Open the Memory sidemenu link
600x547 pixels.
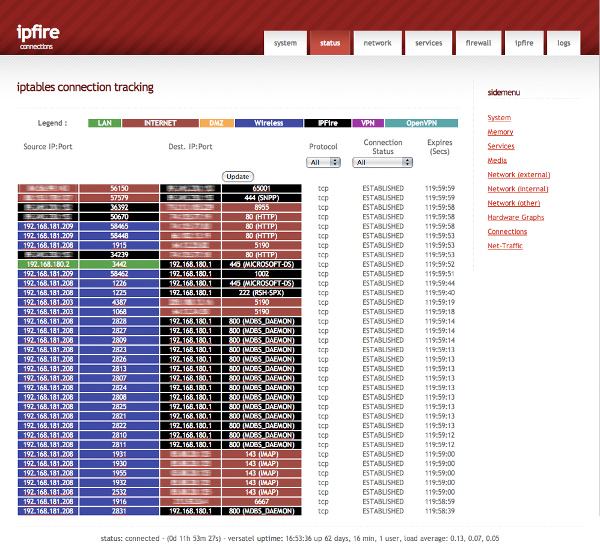point(500,132)
